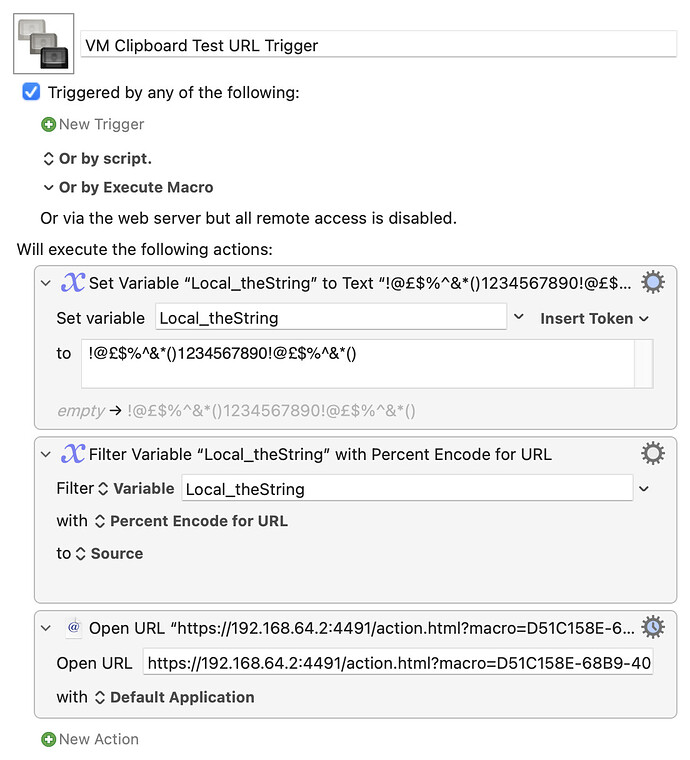The height and width of the screenshot is (760, 690).
Task: Click the Set Variable action title text
Action: 360,283
